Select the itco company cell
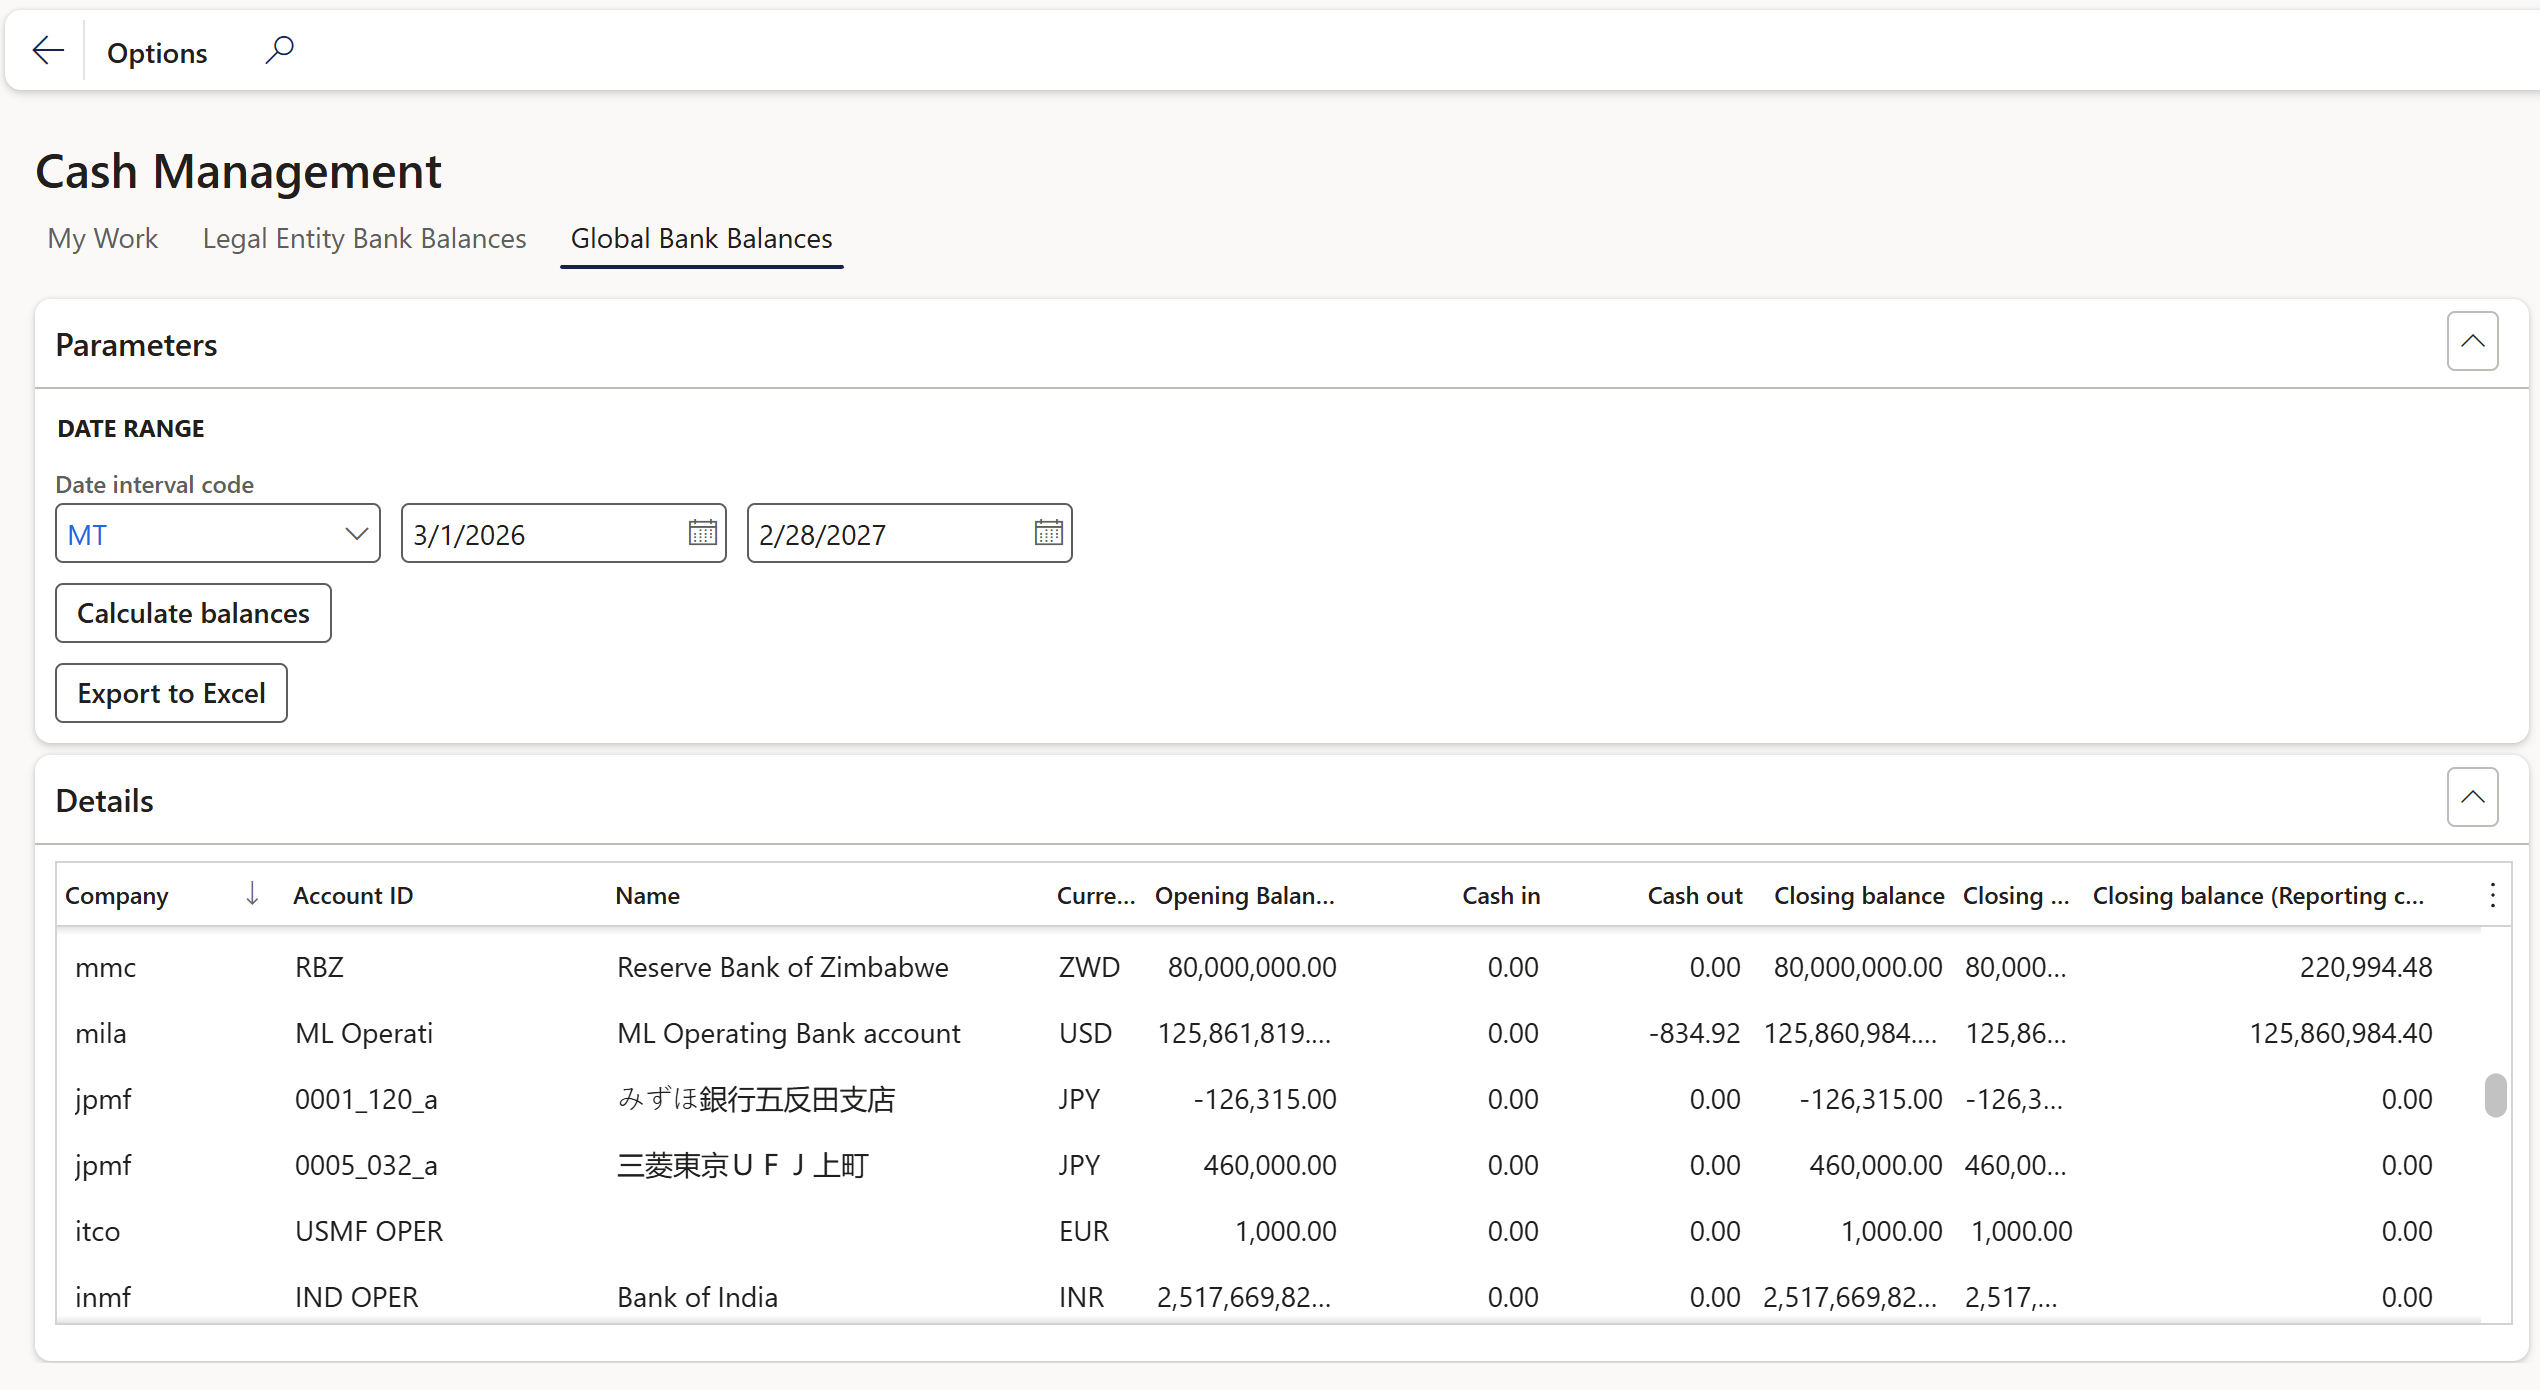 [97, 1231]
